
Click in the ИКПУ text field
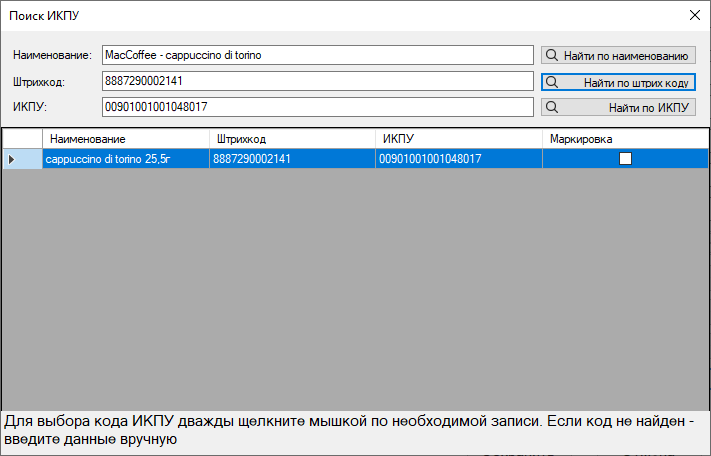pos(317,107)
